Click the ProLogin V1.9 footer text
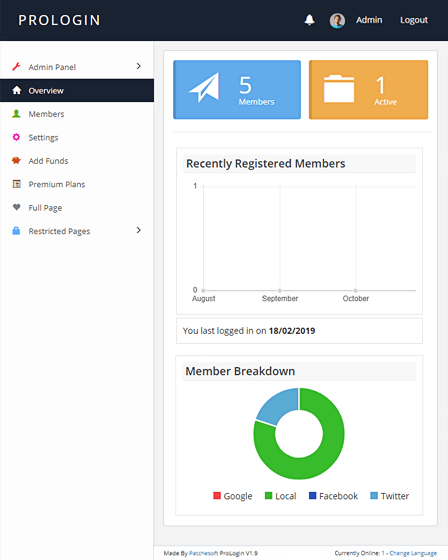The image size is (448, 560). [238, 553]
